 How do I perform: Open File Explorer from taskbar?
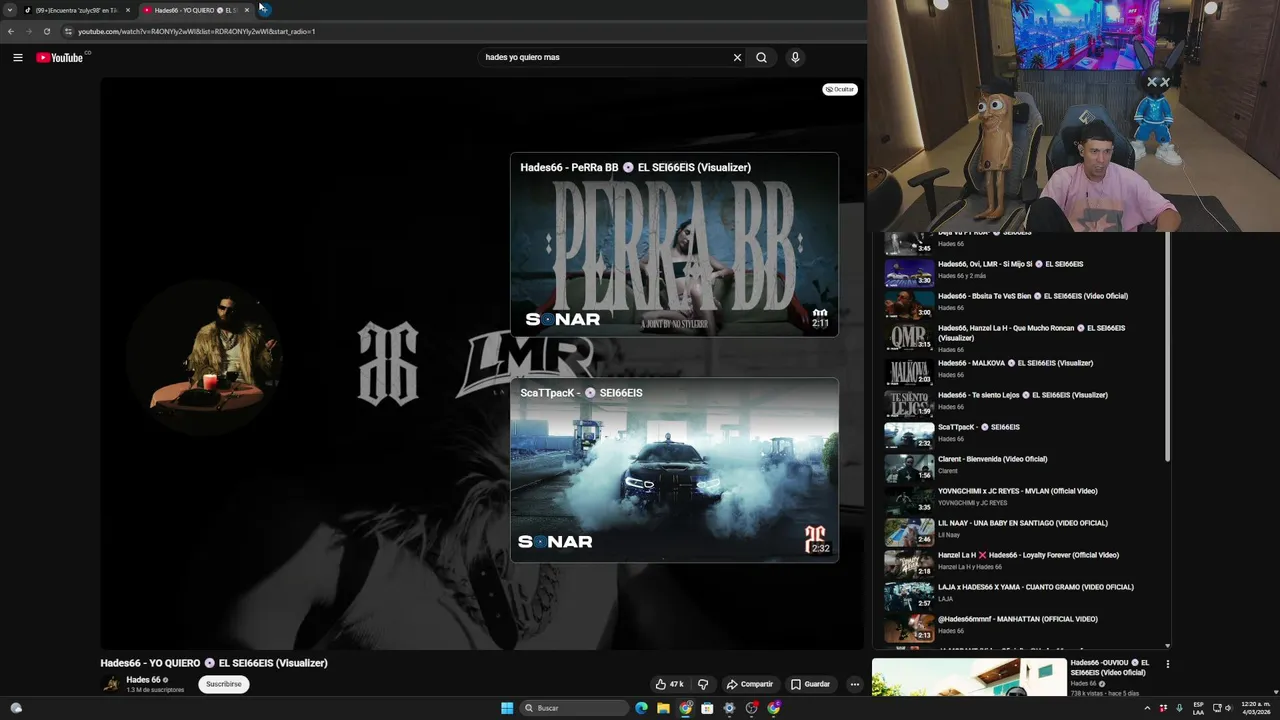tap(663, 708)
